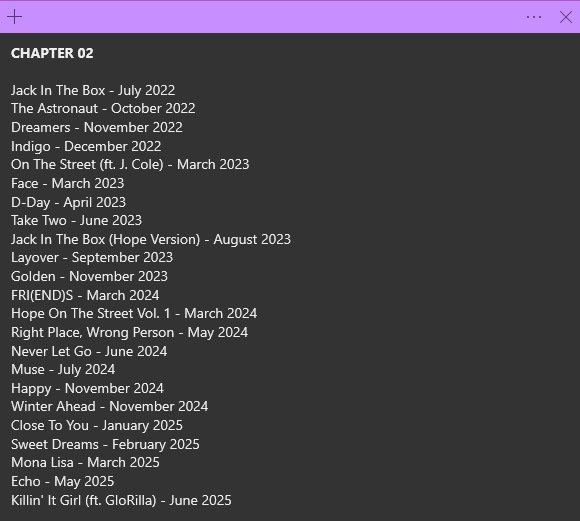This screenshot has width=580, height=521.
Task: Click 'Jack In The Box (Hope Version)' line
Action: pyautogui.click(x=151, y=239)
